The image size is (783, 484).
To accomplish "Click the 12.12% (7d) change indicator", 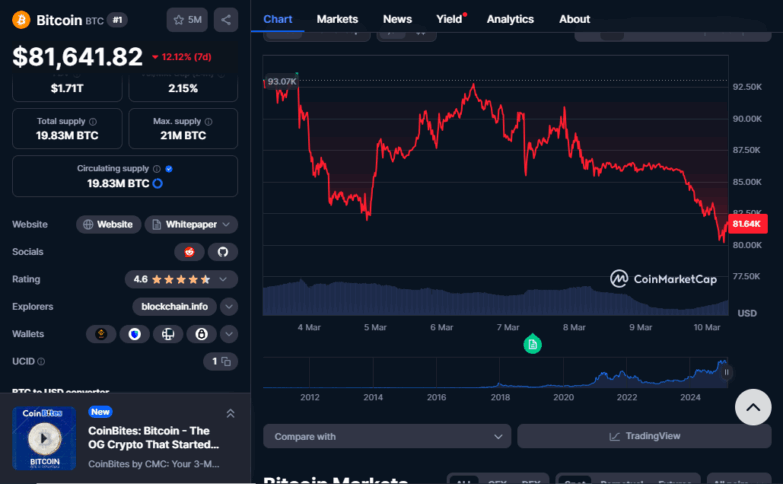I will pos(182,57).
